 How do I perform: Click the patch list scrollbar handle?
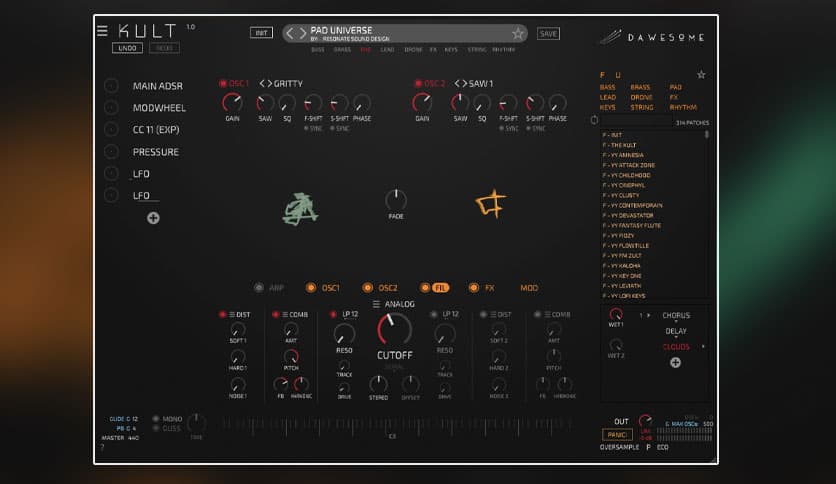pyautogui.click(x=706, y=134)
